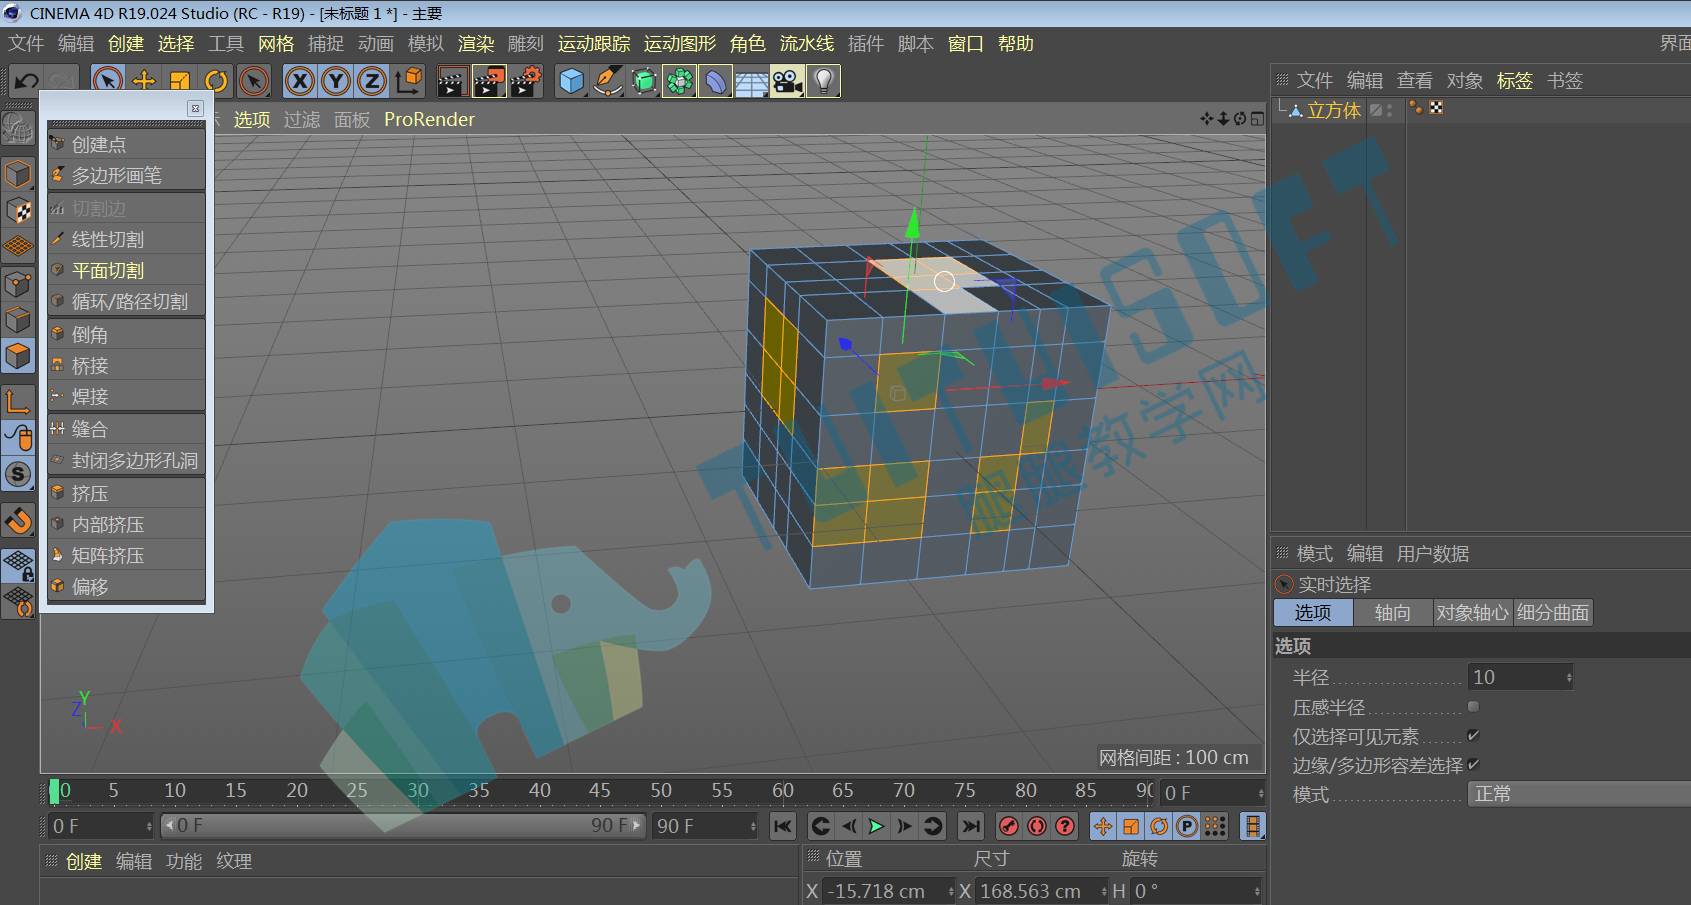Click the render view clapperboard icon
The height and width of the screenshot is (905, 1691).
click(x=452, y=81)
